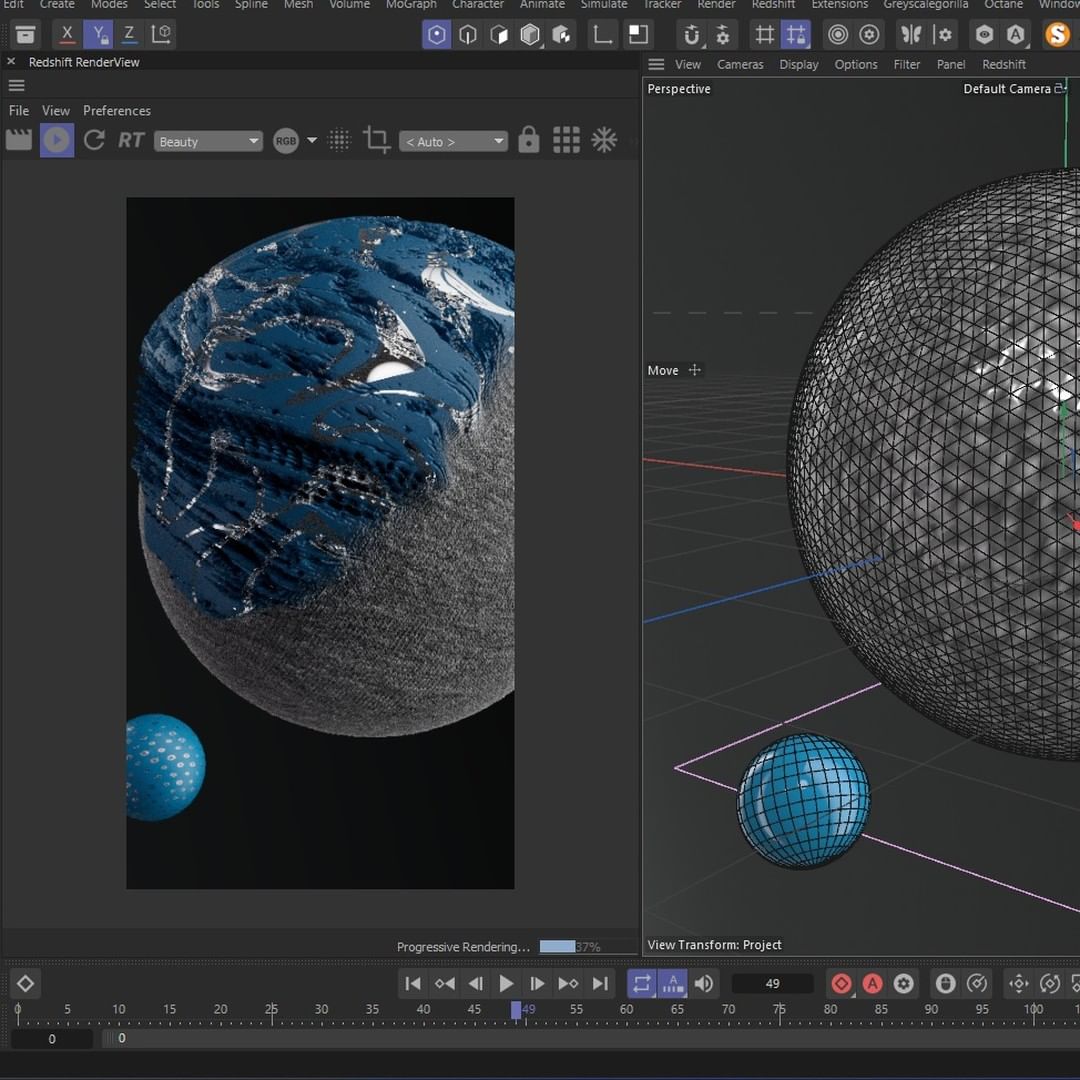Open the Cameras menu in viewport

click(740, 65)
